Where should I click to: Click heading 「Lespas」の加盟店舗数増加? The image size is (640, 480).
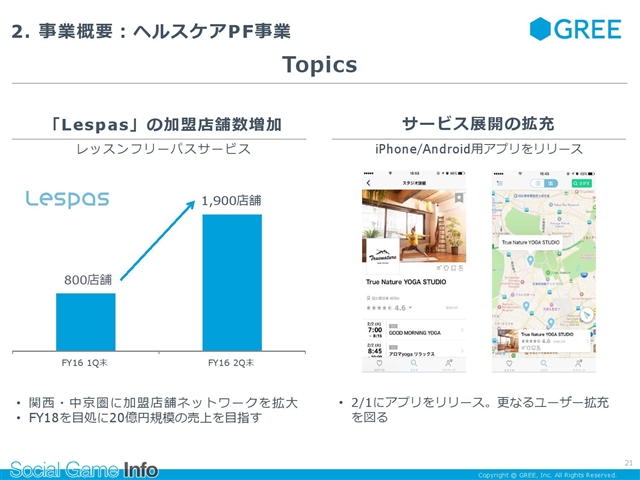click(165, 124)
